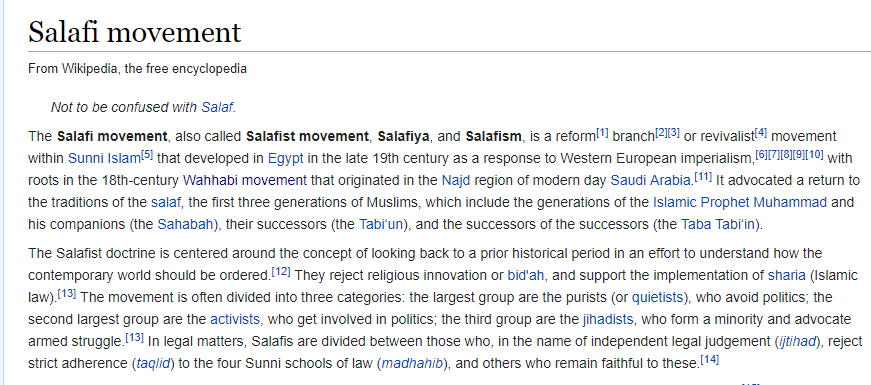871x385 pixels.
Task: Follow the Sunni Islam link
Action: (104, 158)
